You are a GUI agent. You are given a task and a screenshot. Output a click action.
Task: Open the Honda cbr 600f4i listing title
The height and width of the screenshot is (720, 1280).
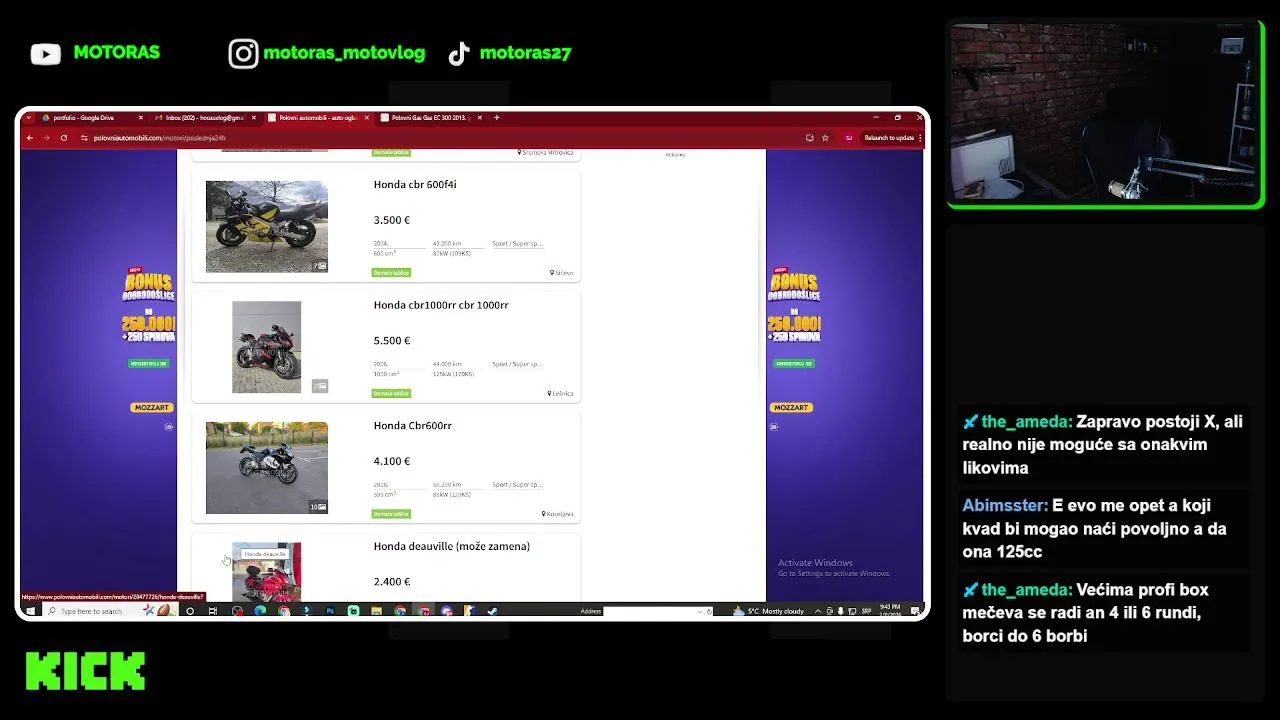(x=415, y=184)
